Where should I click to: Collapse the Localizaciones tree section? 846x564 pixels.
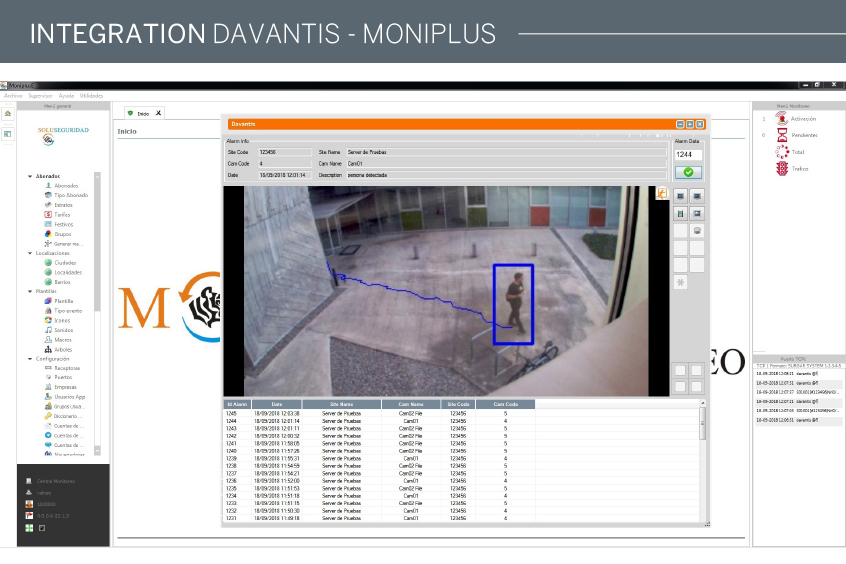tap(30, 253)
